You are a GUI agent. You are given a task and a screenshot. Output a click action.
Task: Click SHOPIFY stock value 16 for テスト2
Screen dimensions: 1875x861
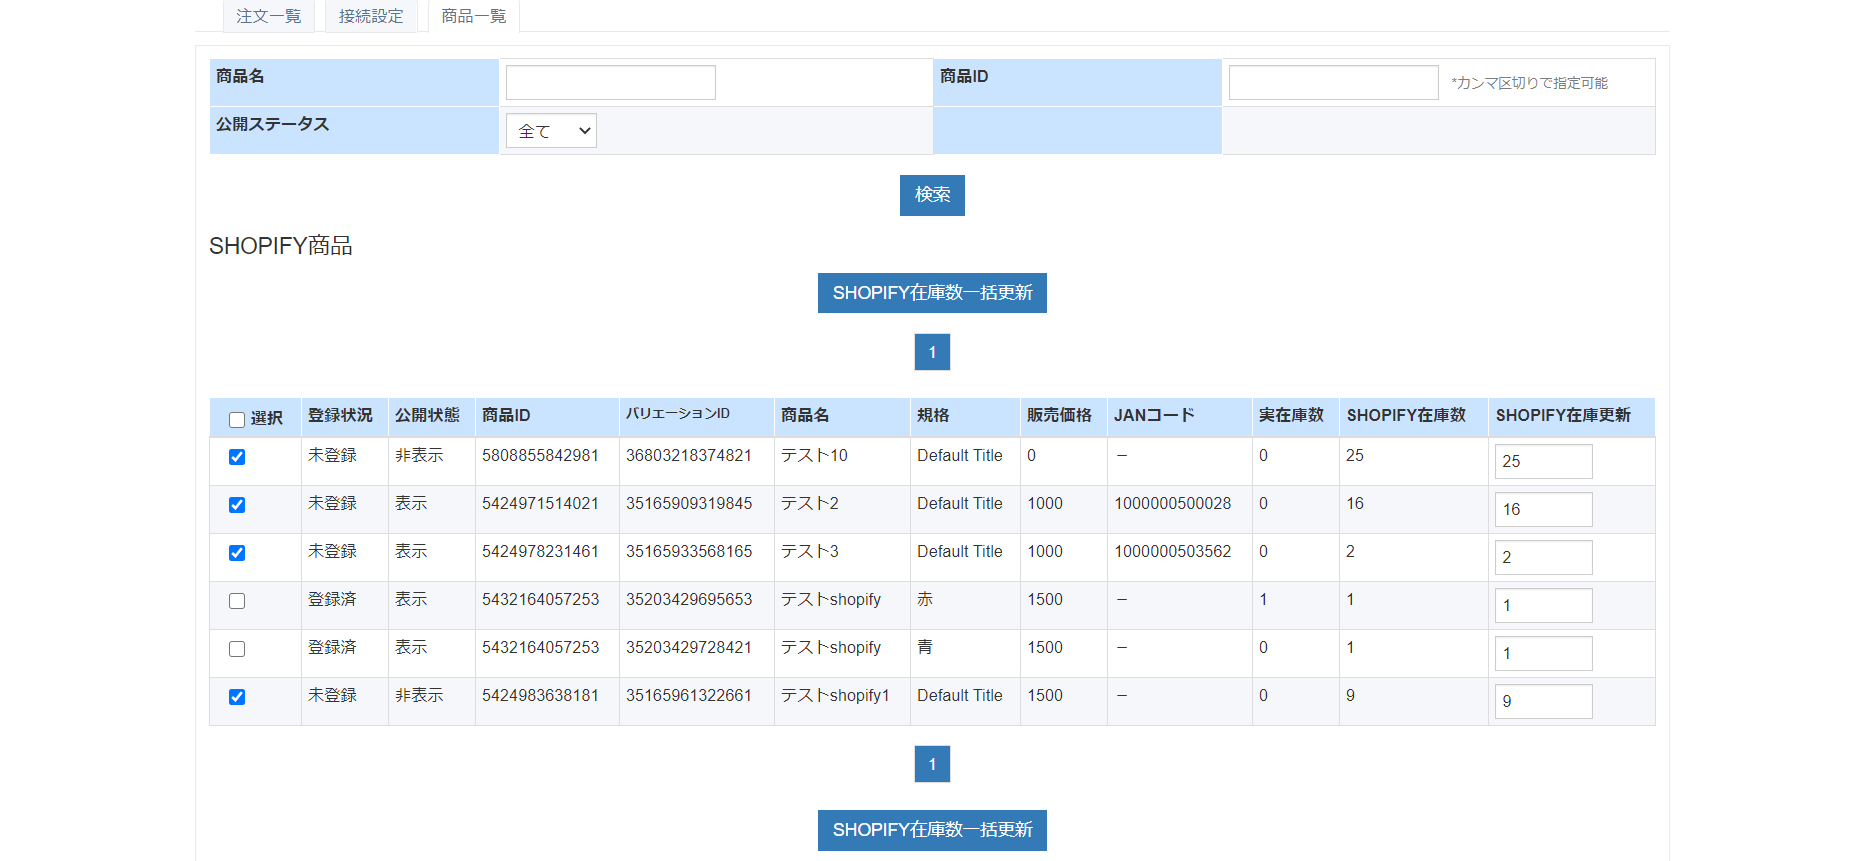tap(1355, 503)
